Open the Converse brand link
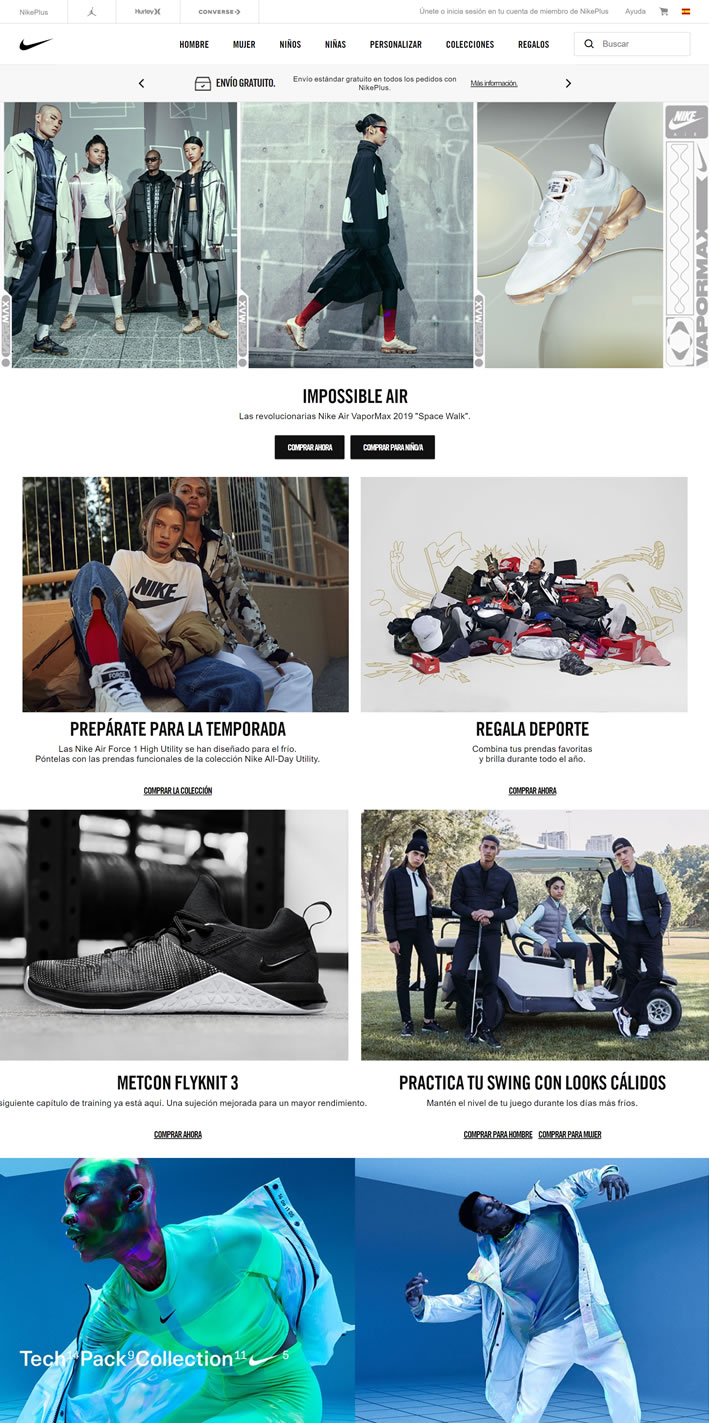The image size is (709, 1423). pyautogui.click(x=219, y=12)
